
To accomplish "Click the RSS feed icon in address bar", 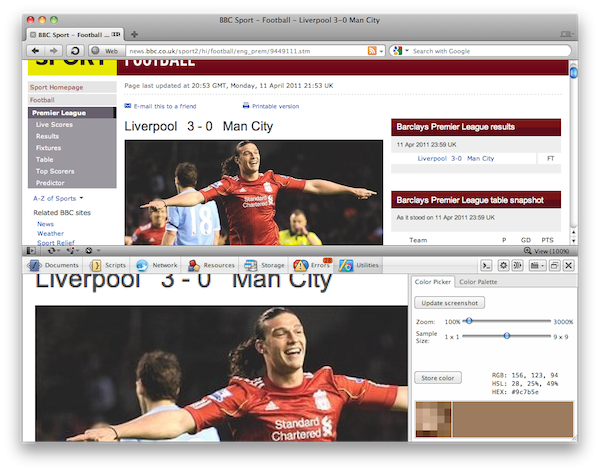I will coord(372,50).
